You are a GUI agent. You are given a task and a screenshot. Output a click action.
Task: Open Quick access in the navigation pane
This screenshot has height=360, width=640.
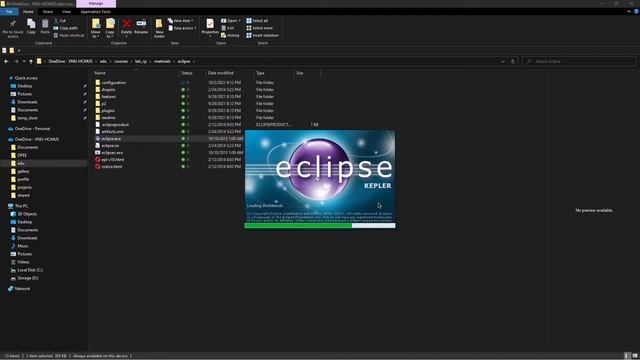pos(26,78)
